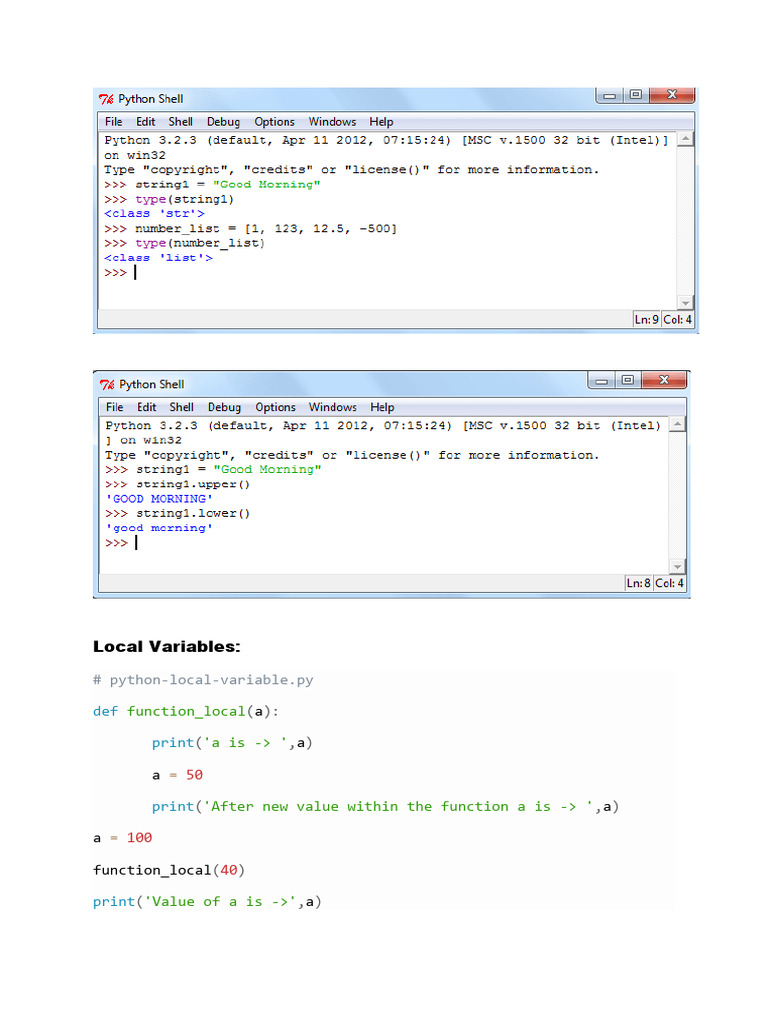Open the Debug menu in the lower shell window

tap(224, 407)
